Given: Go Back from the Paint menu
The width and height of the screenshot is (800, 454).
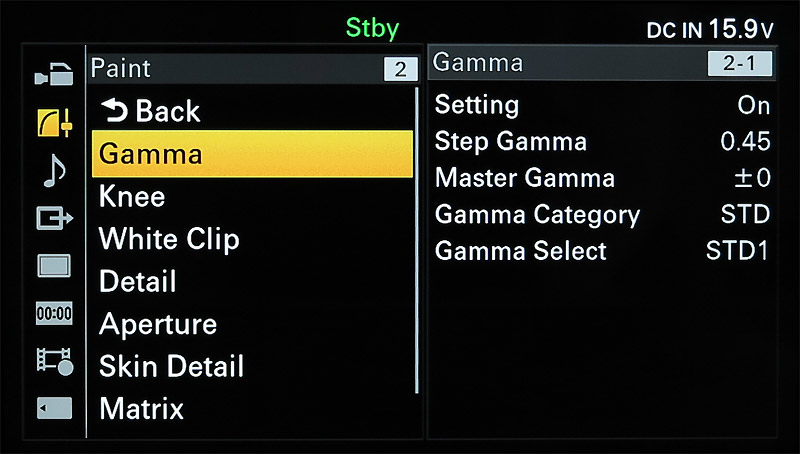Looking at the screenshot, I should 150,110.
